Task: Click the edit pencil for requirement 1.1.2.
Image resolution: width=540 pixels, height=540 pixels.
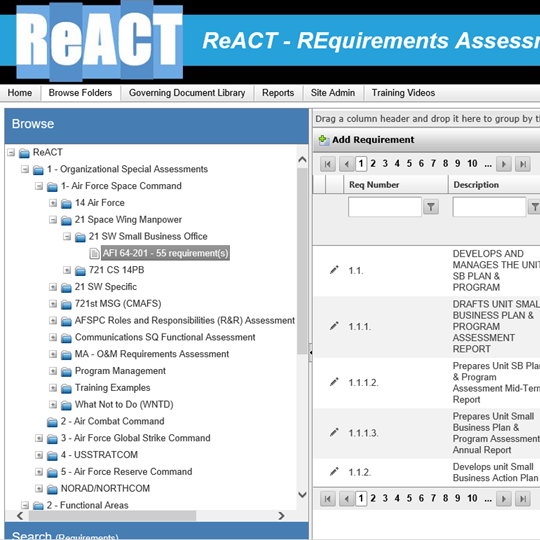Action: point(334,471)
